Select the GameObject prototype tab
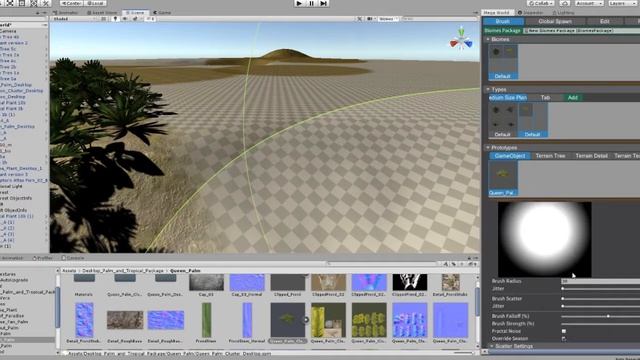 coord(510,156)
